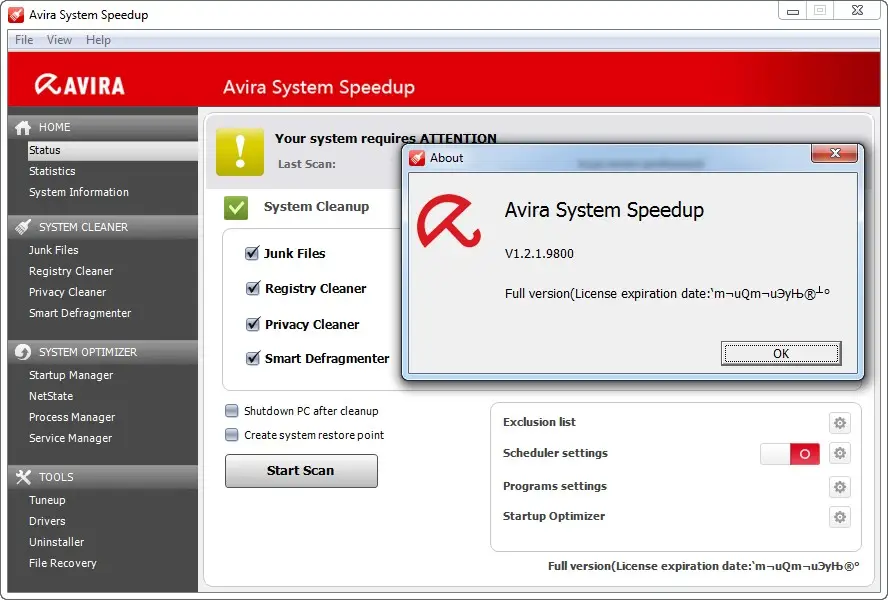The width and height of the screenshot is (888, 600).
Task: Click the Home house icon in sidebar
Action: point(23,127)
